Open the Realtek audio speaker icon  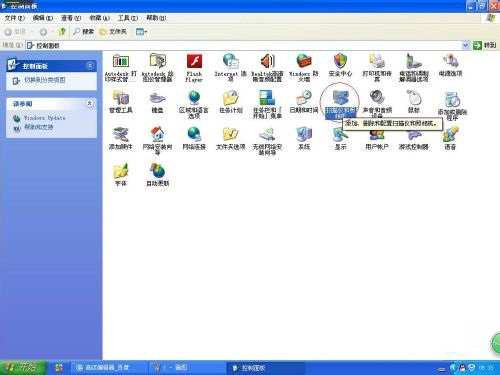coord(267,62)
